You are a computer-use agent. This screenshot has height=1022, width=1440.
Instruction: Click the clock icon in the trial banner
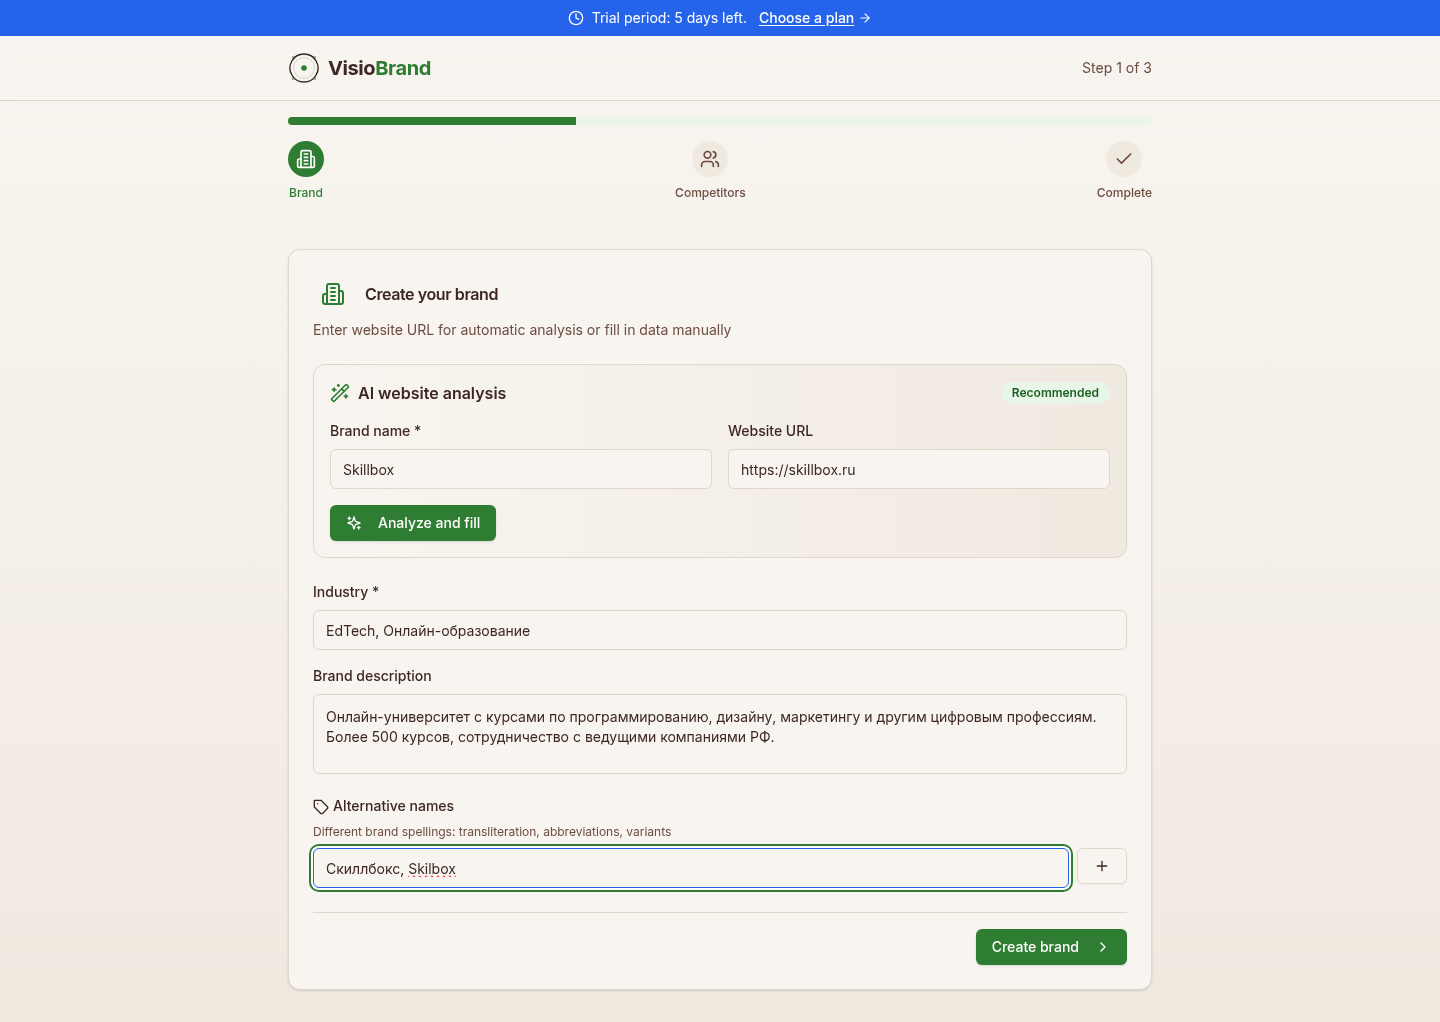(574, 18)
